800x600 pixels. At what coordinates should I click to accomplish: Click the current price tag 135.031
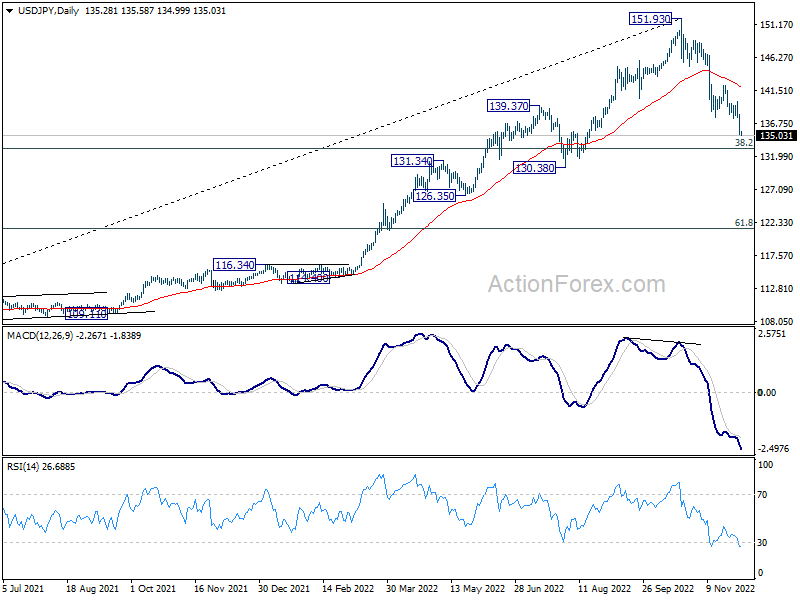776,136
